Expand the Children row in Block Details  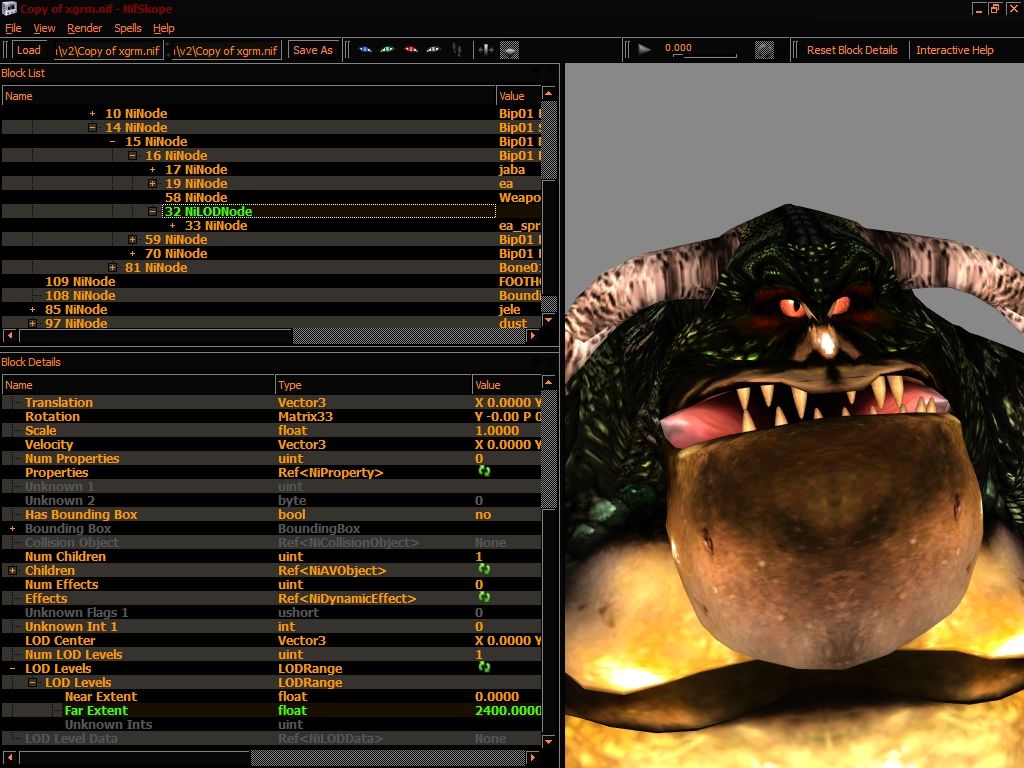pos(12,571)
